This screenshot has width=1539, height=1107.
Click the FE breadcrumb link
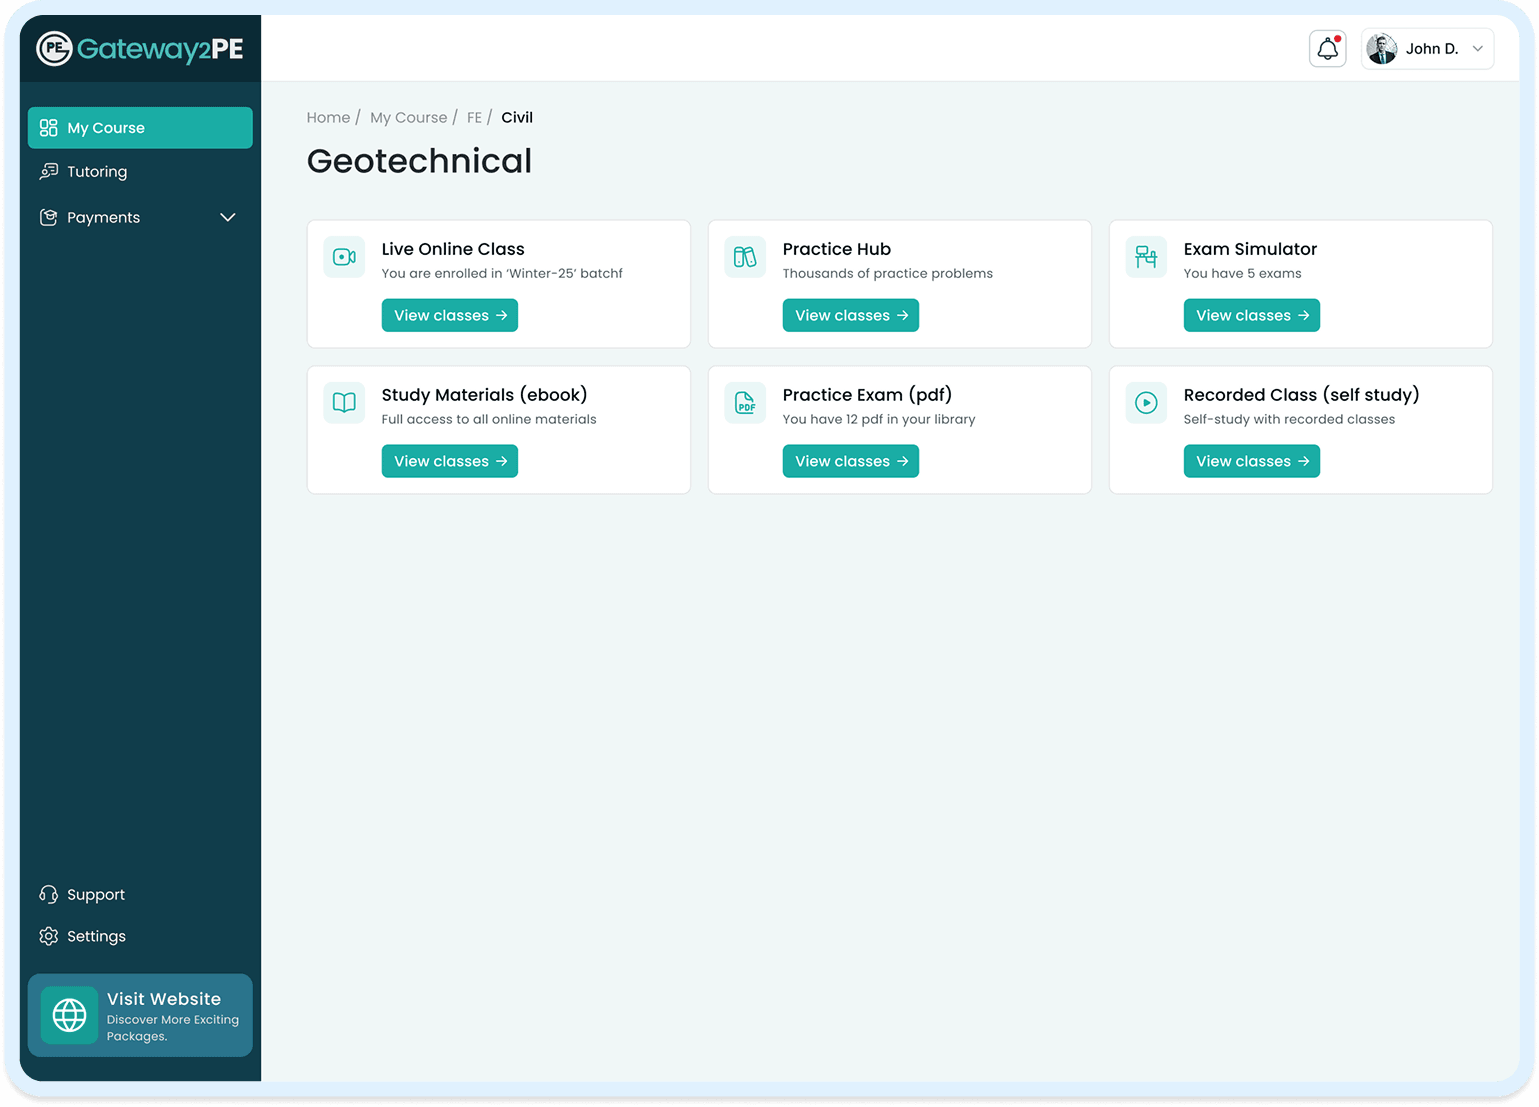pos(475,117)
